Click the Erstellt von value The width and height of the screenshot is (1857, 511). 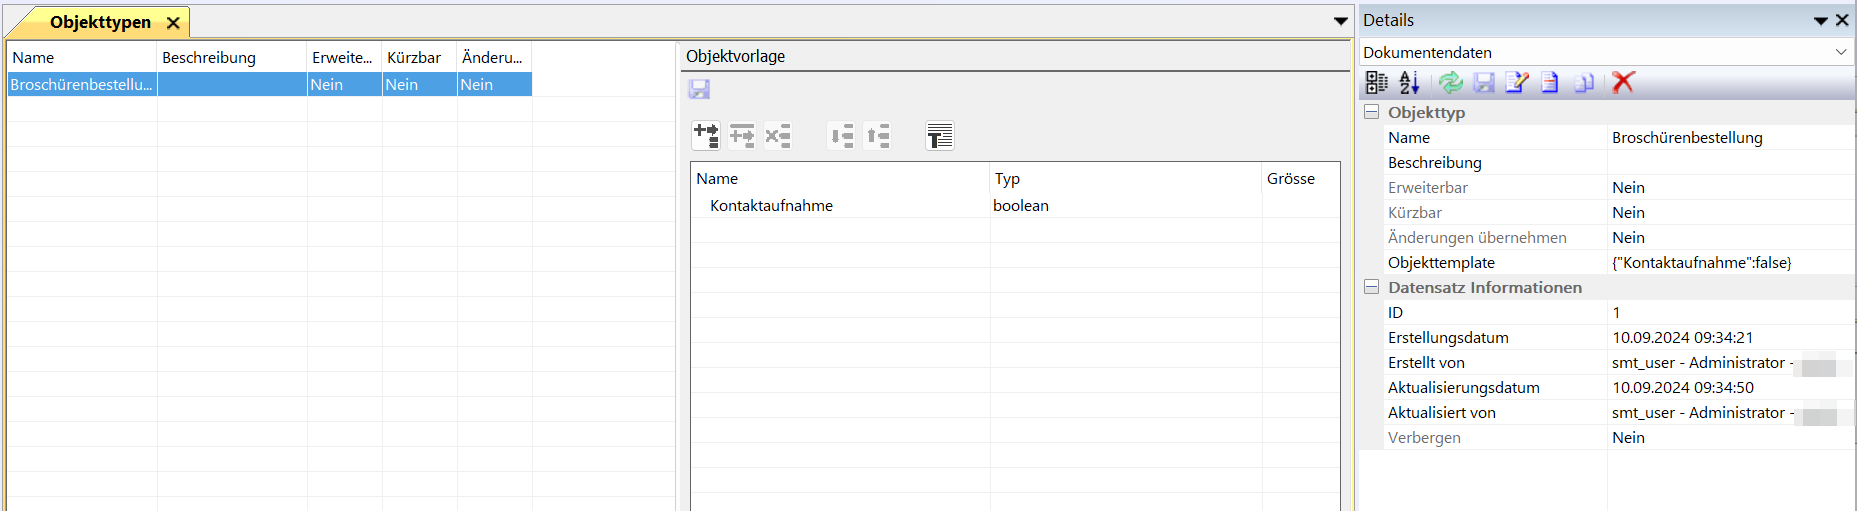pos(1730,362)
